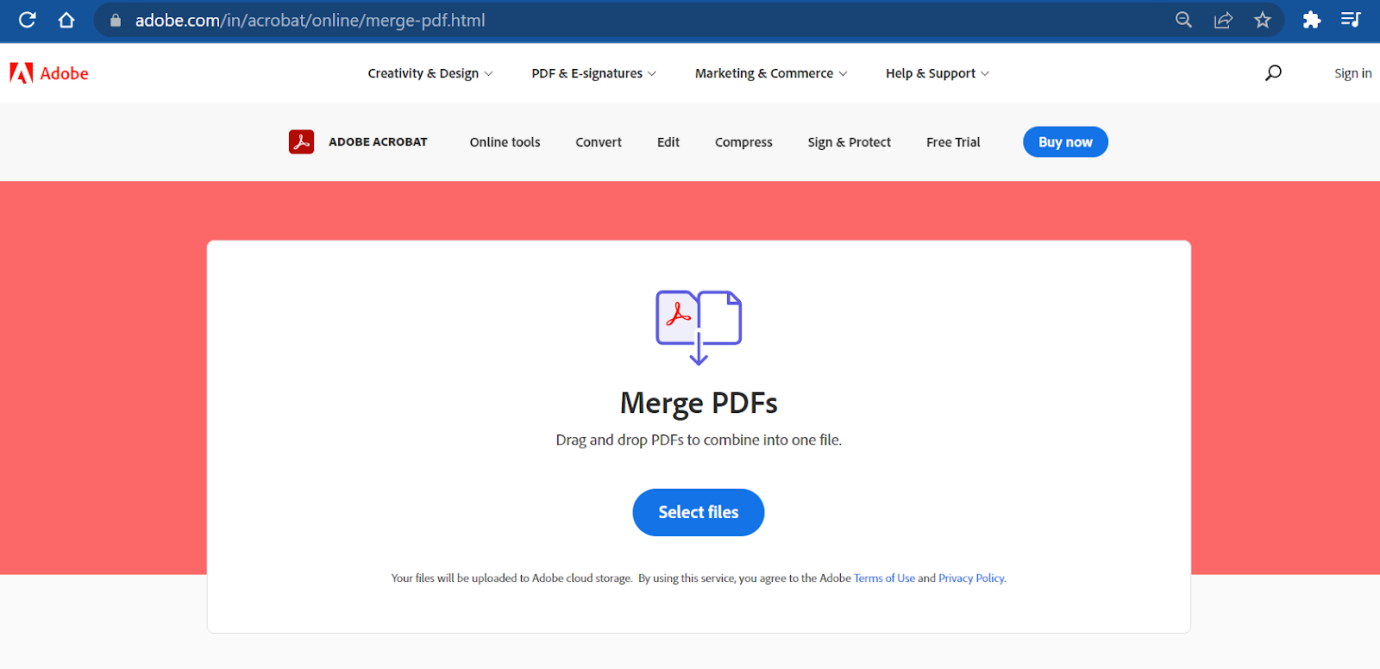Open the site search magnifier icon
The image size is (1380, 669).
(x=1273, y=73)
